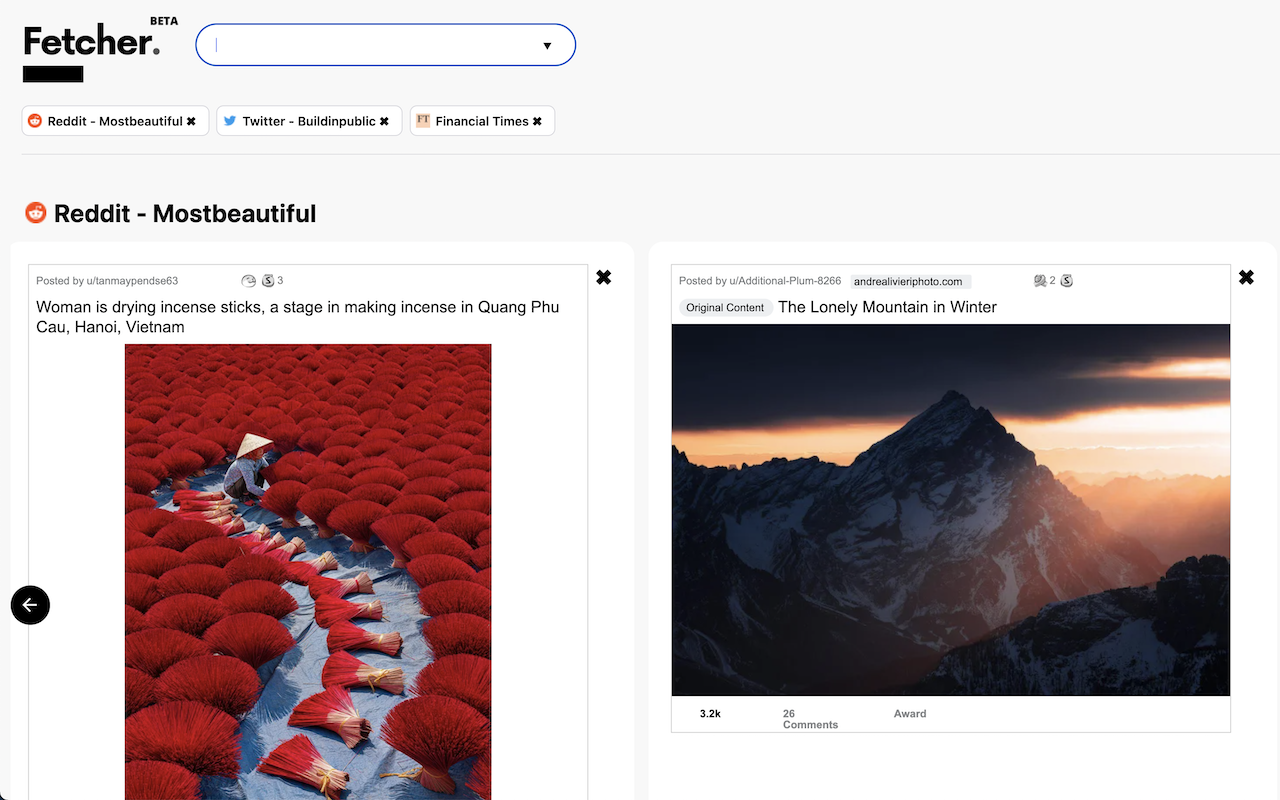The image size is (1280, 800).
Task: Dismiss the incense sticks post card
Action: click(604, 277)
